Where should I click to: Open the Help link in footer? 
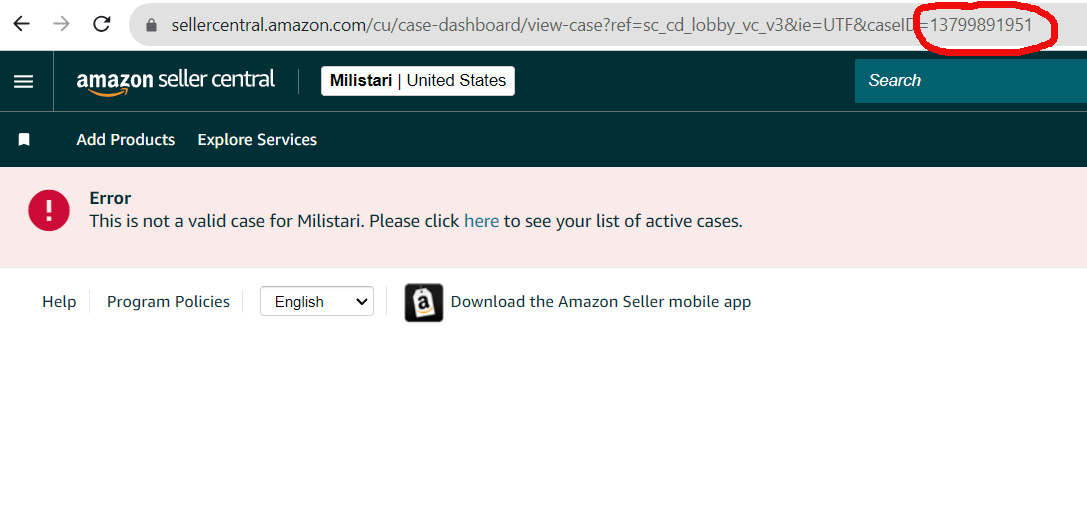click(59, 302)
